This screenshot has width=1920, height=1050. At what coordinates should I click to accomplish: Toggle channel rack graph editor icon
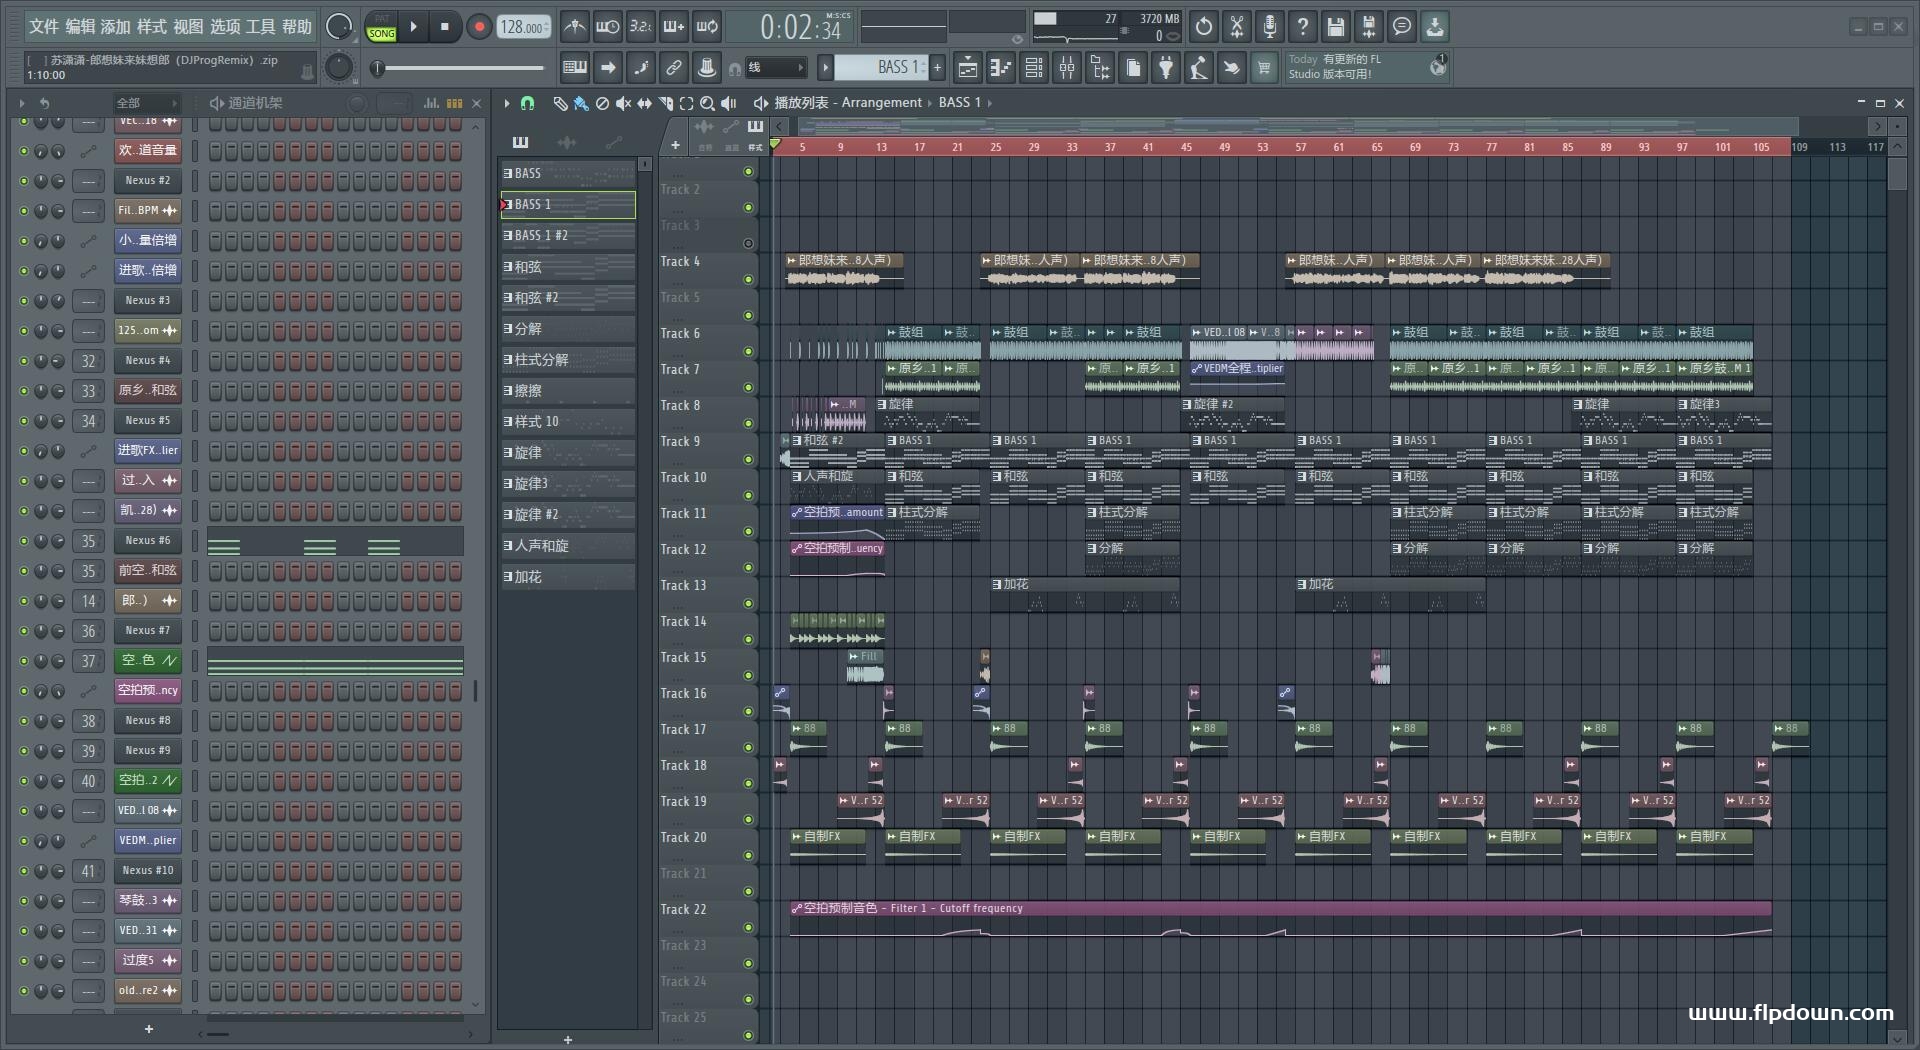pos(431,103)
